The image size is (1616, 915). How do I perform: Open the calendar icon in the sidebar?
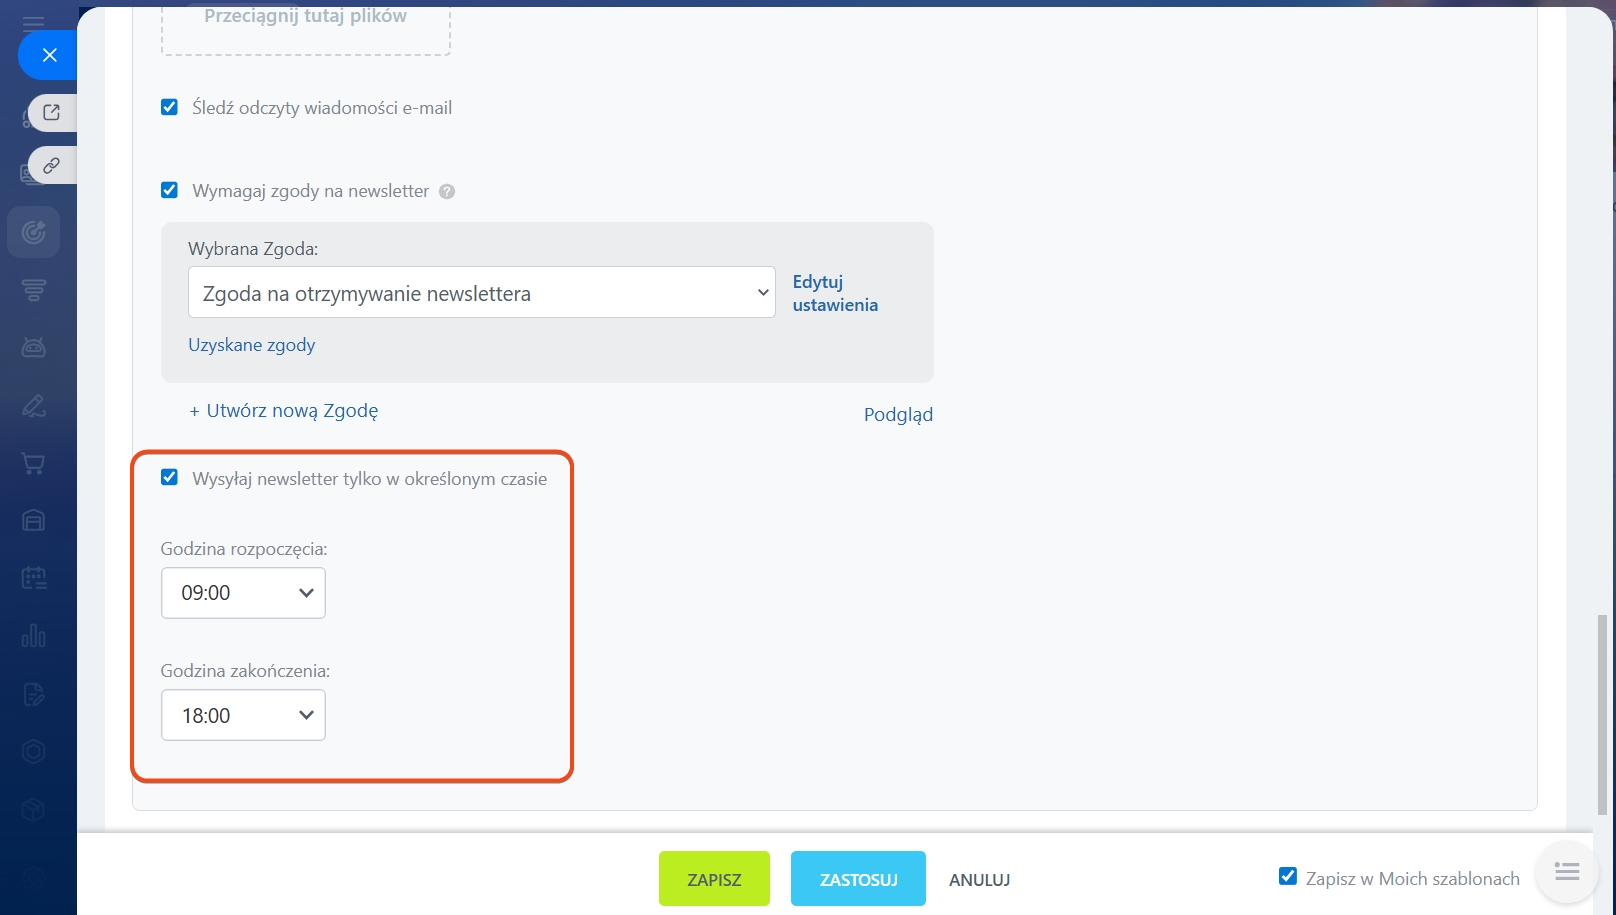pyautogui.click(x=34, y=578)
